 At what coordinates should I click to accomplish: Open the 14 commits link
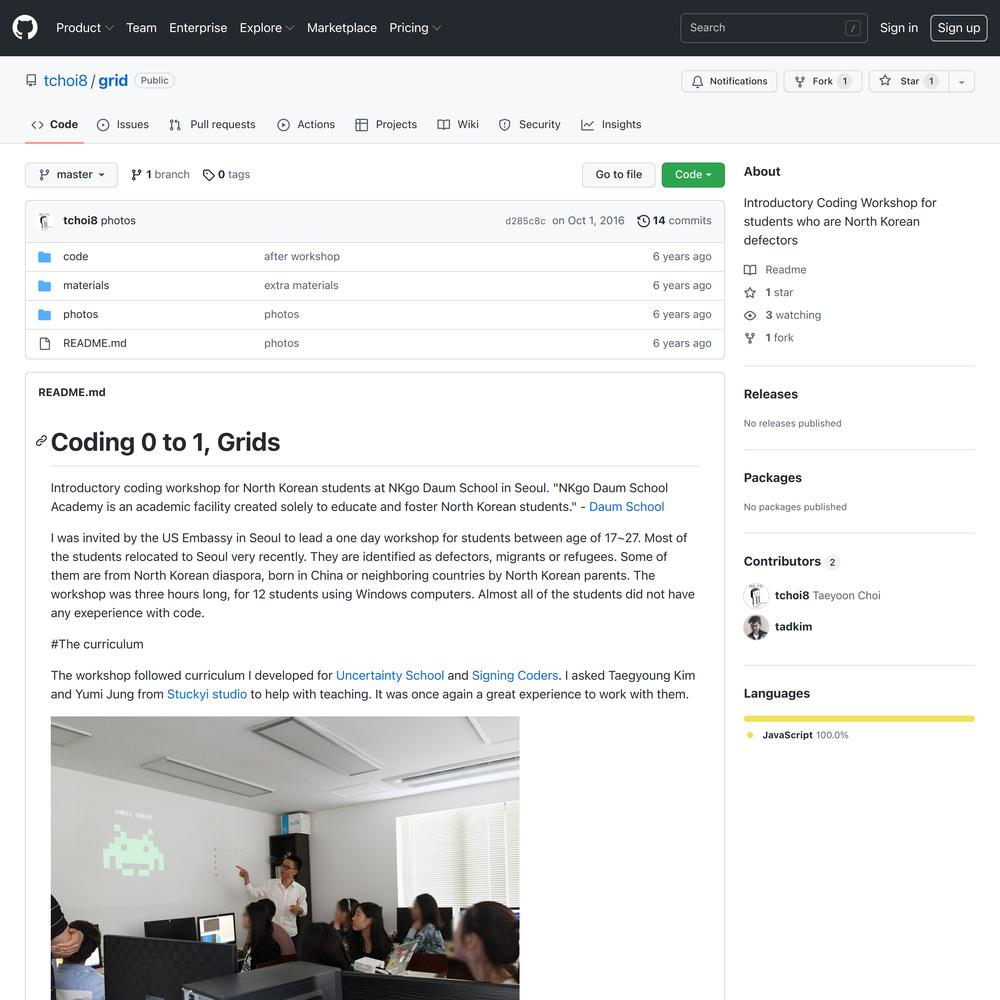pos(674,221)
